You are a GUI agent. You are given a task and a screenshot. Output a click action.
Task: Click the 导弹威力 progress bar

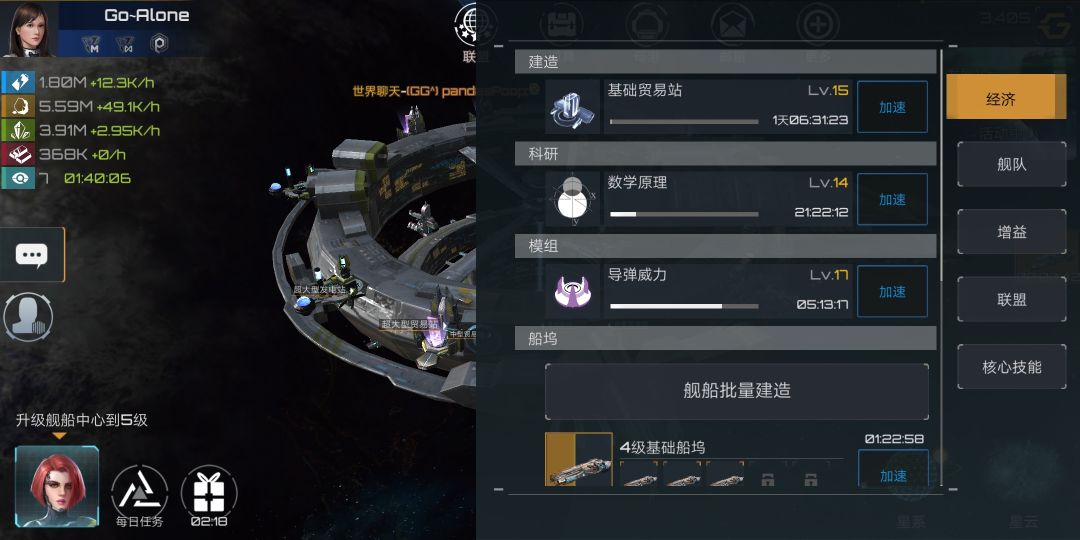click(x=684, y=306)
